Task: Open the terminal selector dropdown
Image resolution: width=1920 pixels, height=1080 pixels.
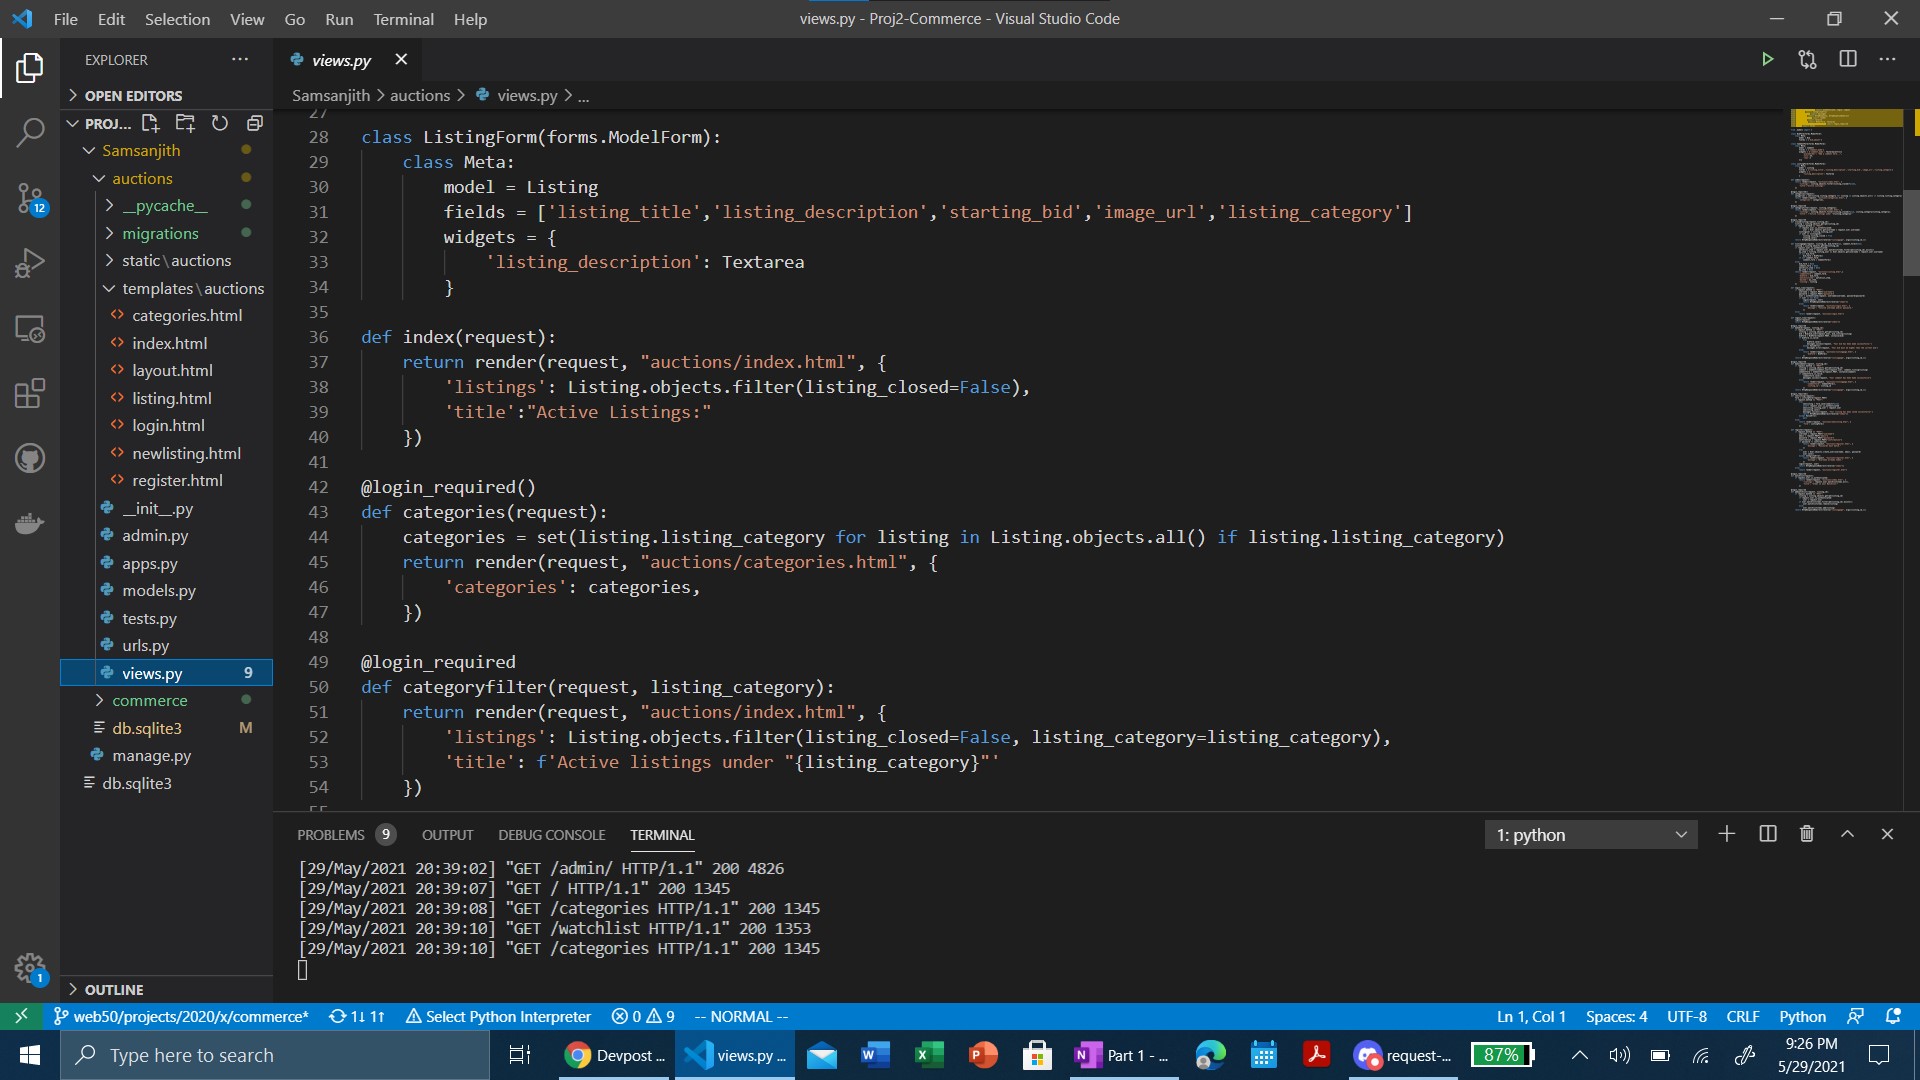Action: point(1590,834)
